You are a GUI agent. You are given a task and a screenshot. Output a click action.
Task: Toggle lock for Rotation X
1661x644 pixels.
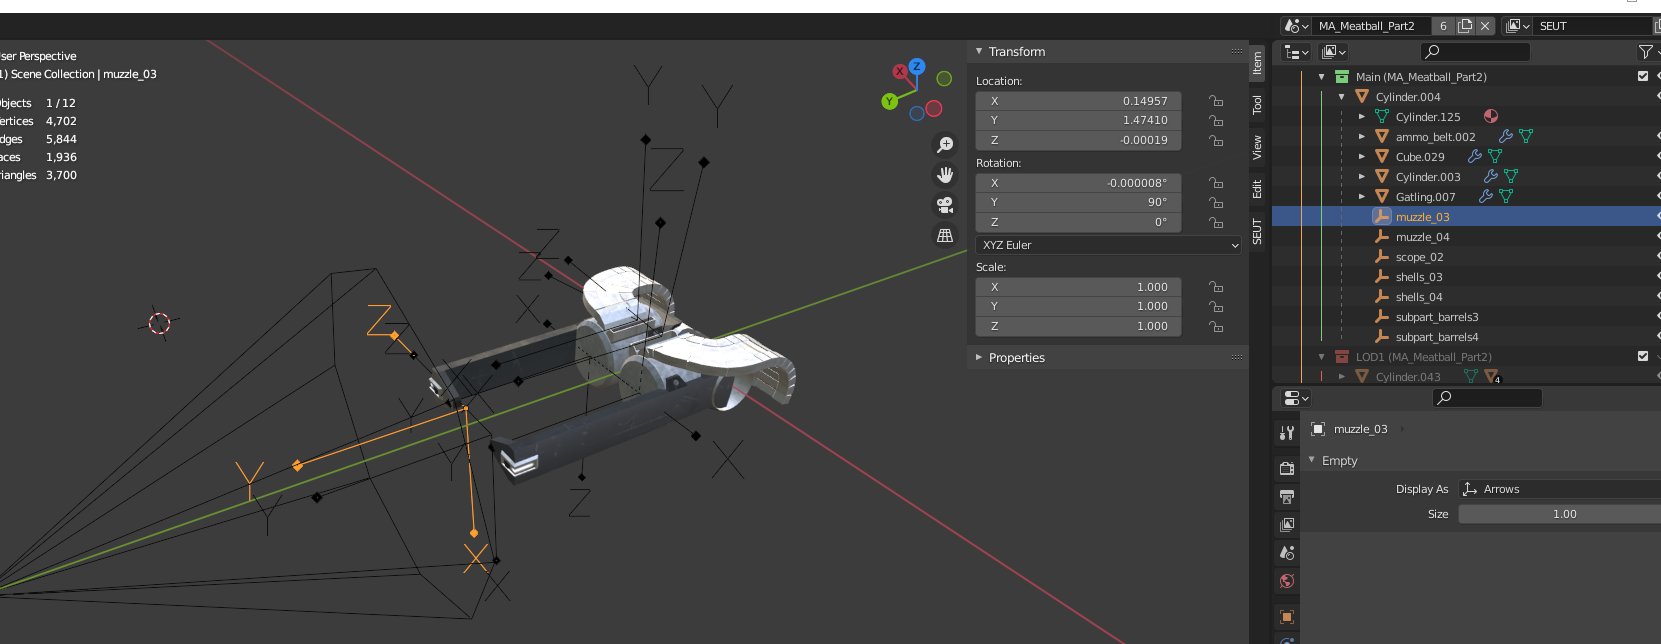[1216, 183]
